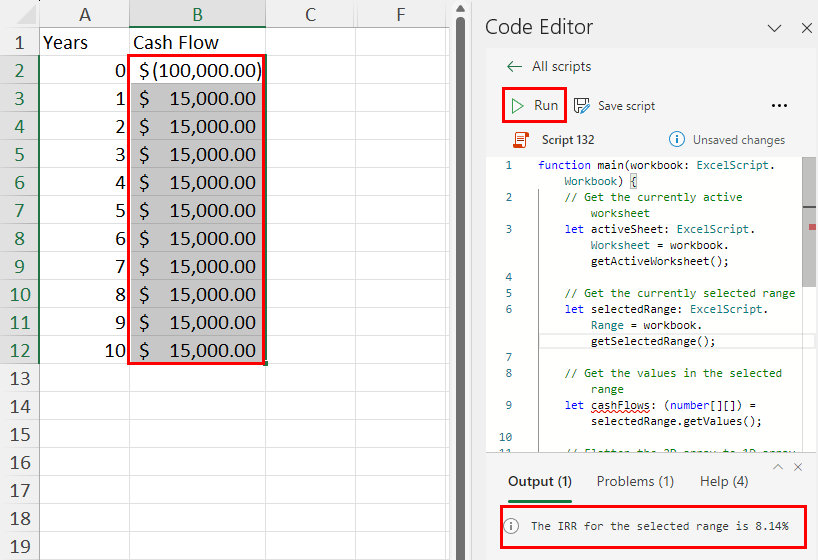Screen dimensions: 818x560
Task: Select the year 5 cell in column A
Action: pyautogui.click(x=85, y=210)
